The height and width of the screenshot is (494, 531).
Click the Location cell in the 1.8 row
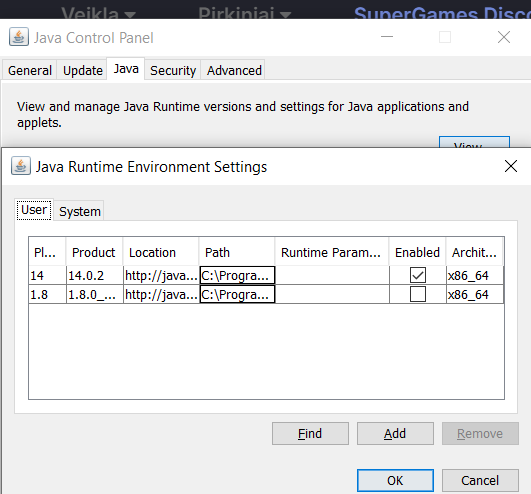[x=161, y=294]
